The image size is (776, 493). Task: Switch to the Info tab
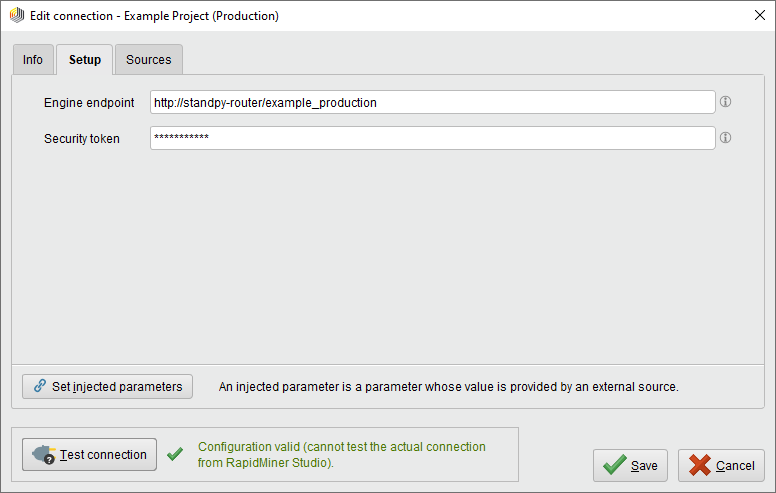click(x=33, y=60)
